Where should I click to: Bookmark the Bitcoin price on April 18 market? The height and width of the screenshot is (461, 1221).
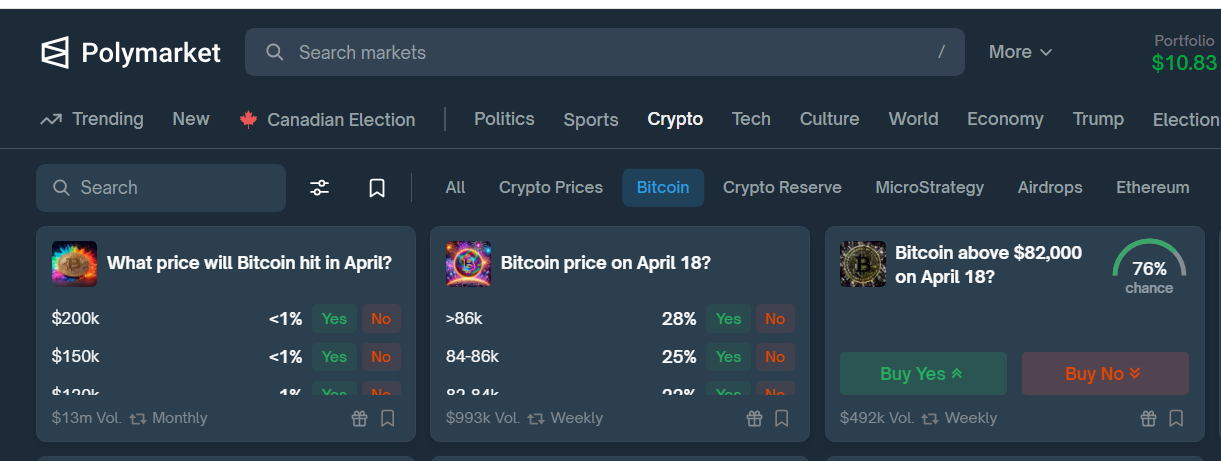[x=782, y=418]
